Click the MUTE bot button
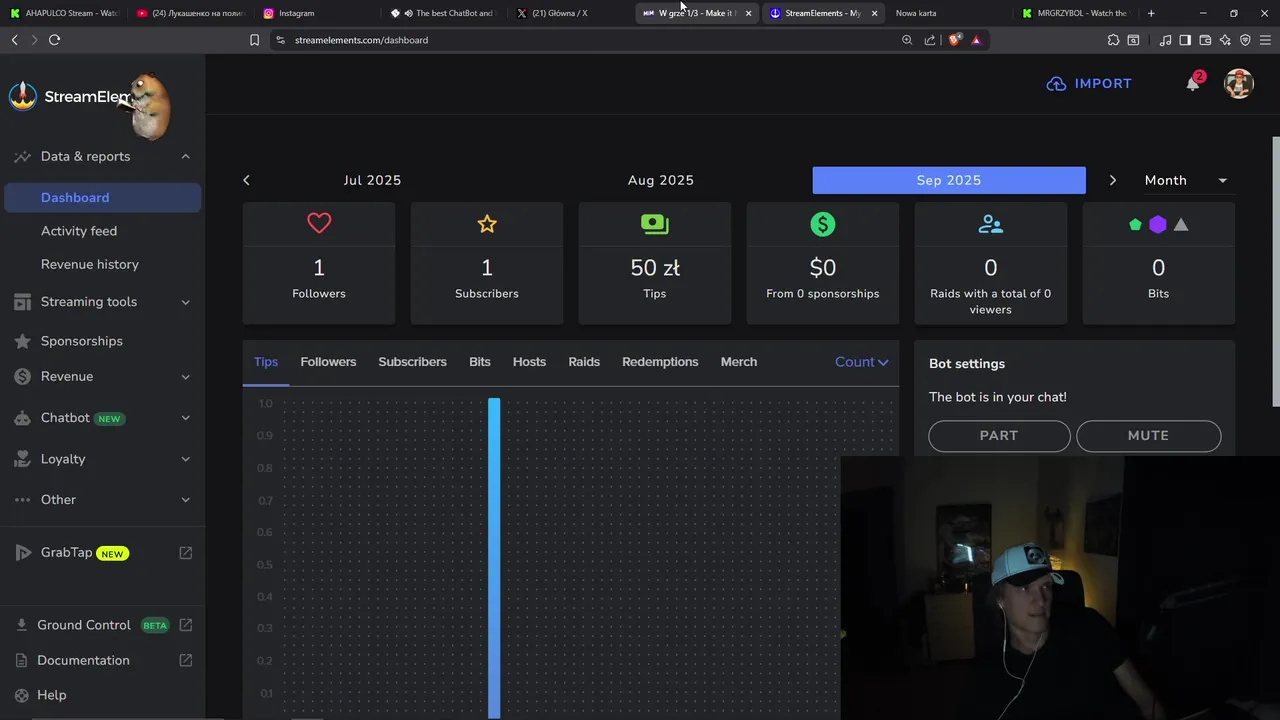The height and width of the screenshot is (720, 1280). (x=1148, y=436)
